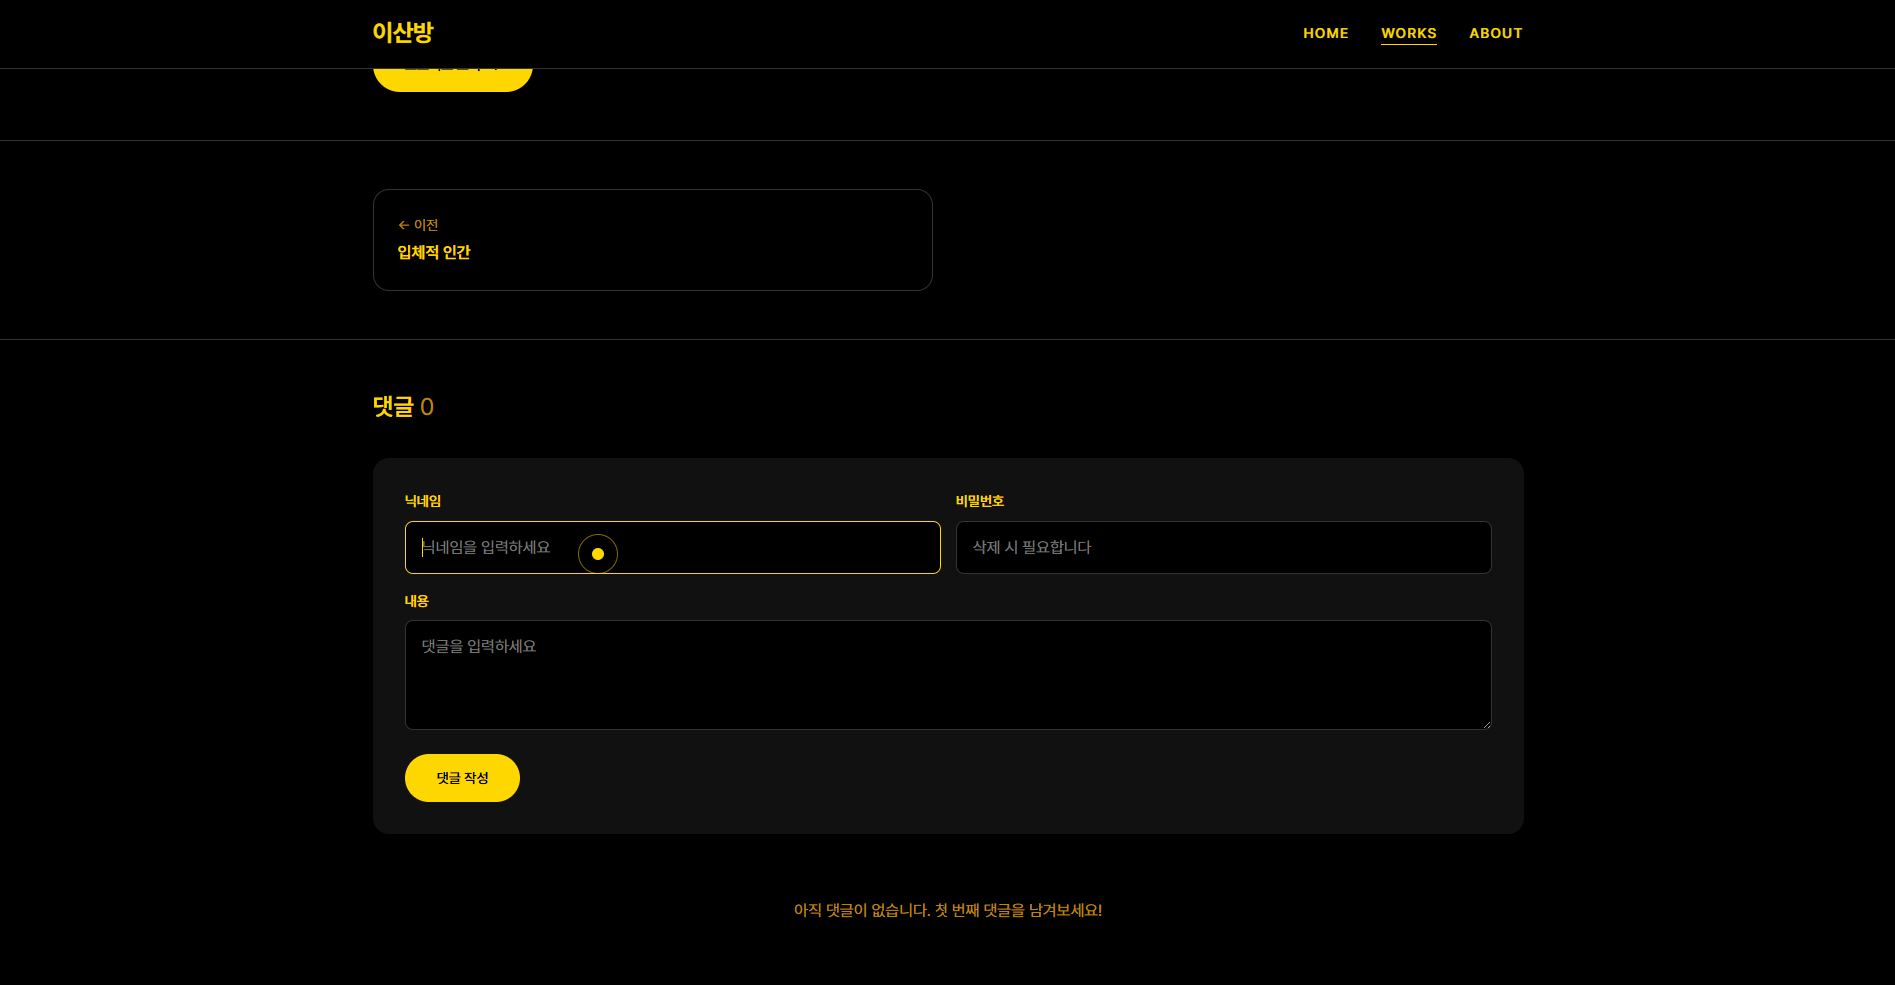Screen dimensions: 1895x985
Task: Open previous post titled 입체적 인간
Action: (x=434, y=253)
